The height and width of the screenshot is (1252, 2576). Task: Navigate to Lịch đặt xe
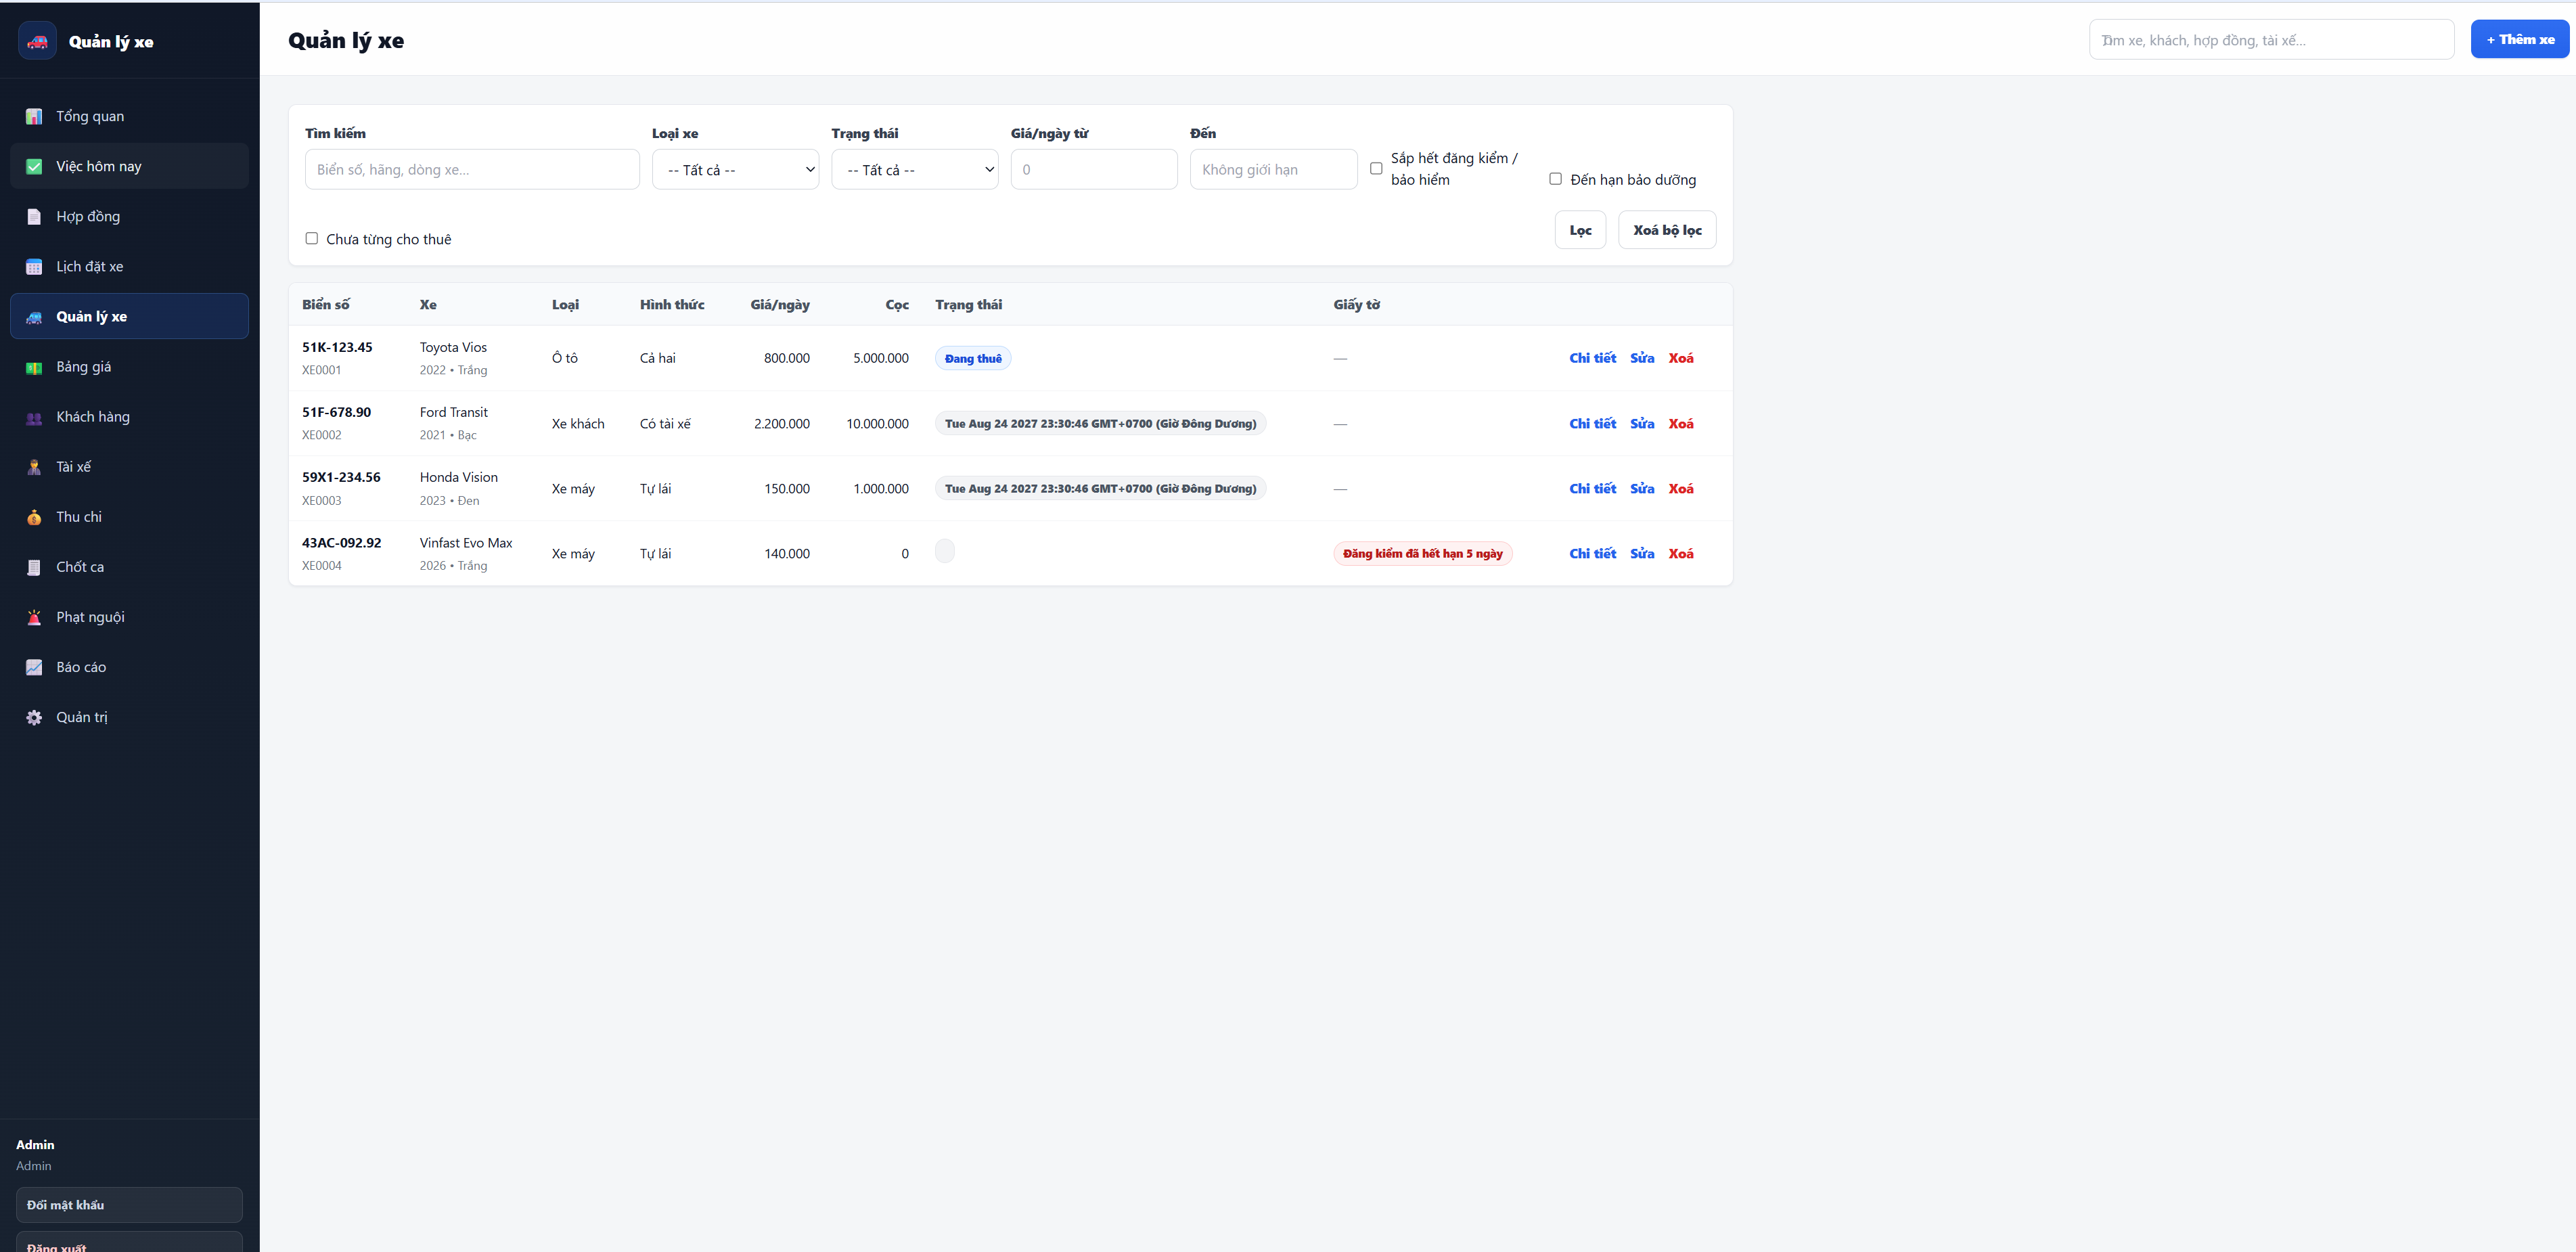coord(129,266)
